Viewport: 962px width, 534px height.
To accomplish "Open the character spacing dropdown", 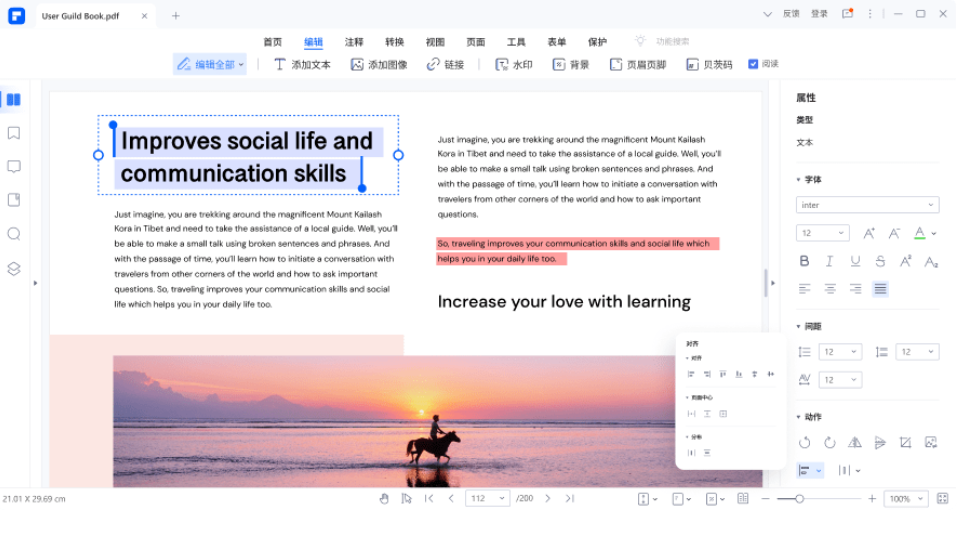I will (x=841, y=380).
